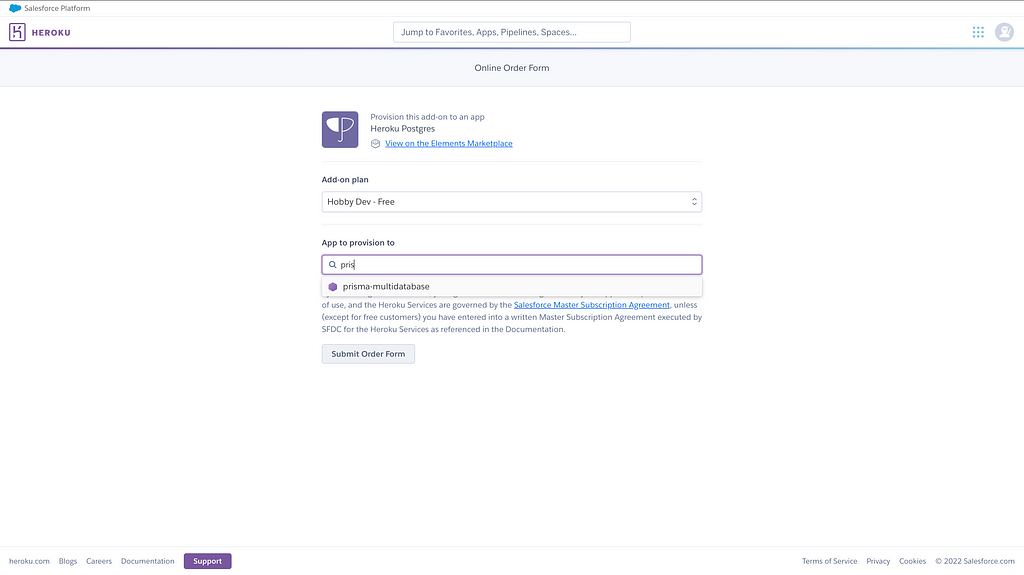
Task: Click the Support button in footer
Action: click(207, 561)
